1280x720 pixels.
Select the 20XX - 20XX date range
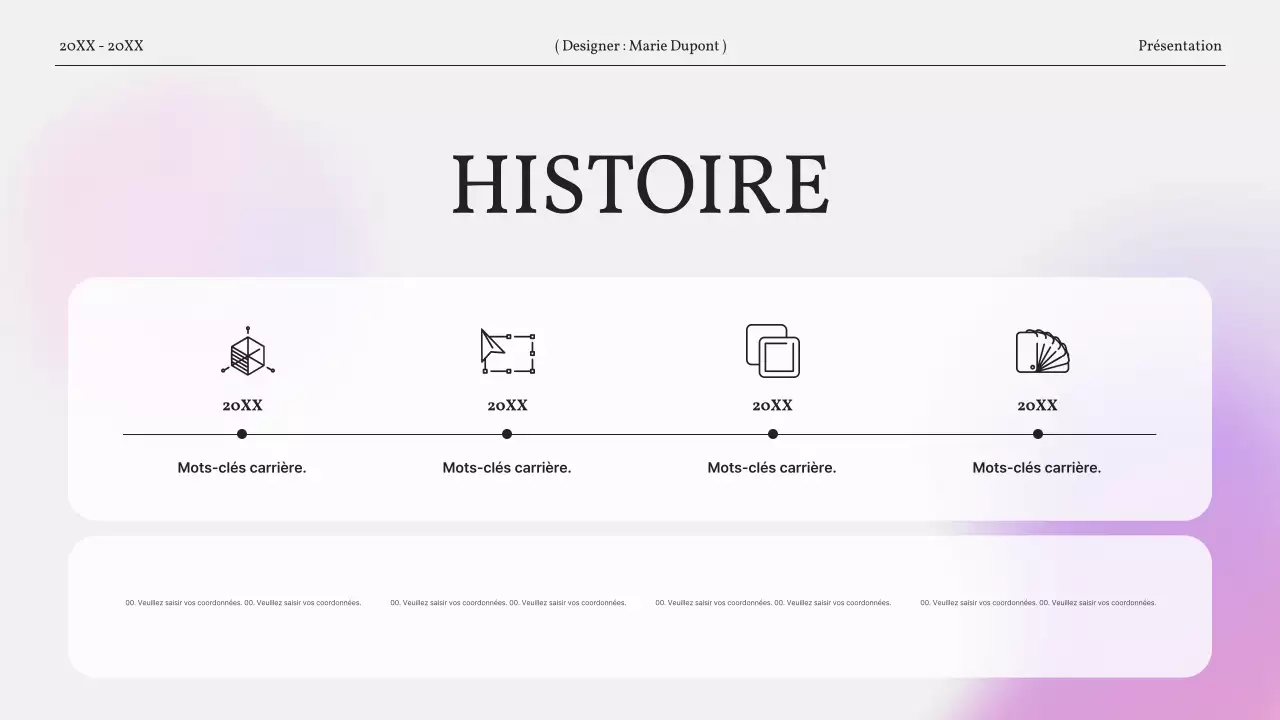coord(101,45)
